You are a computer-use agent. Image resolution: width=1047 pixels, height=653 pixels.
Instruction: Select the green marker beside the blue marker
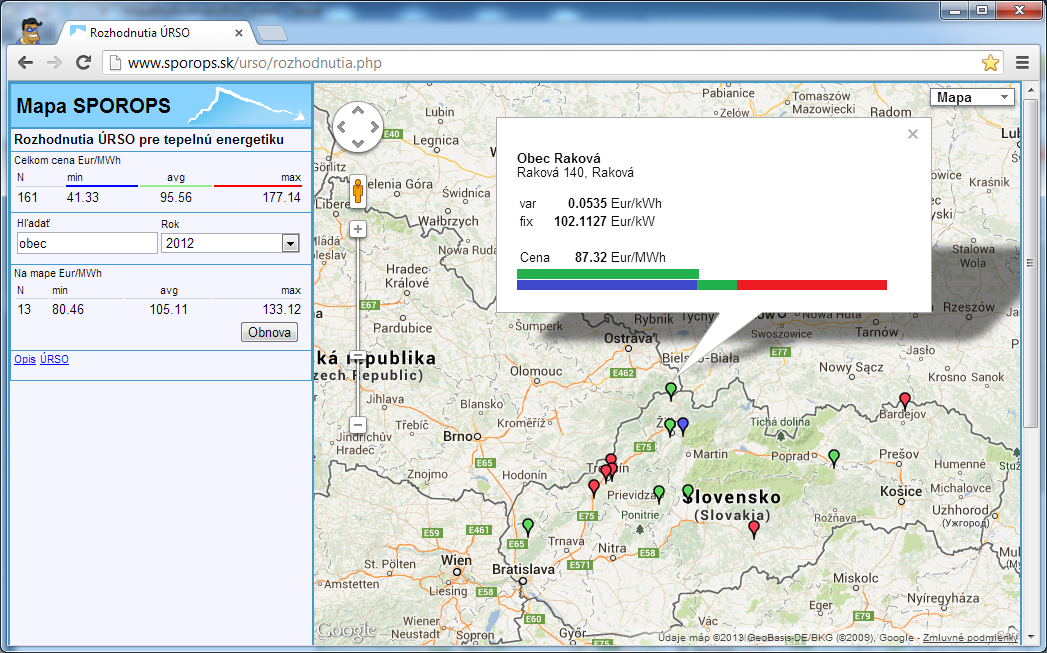670,426
